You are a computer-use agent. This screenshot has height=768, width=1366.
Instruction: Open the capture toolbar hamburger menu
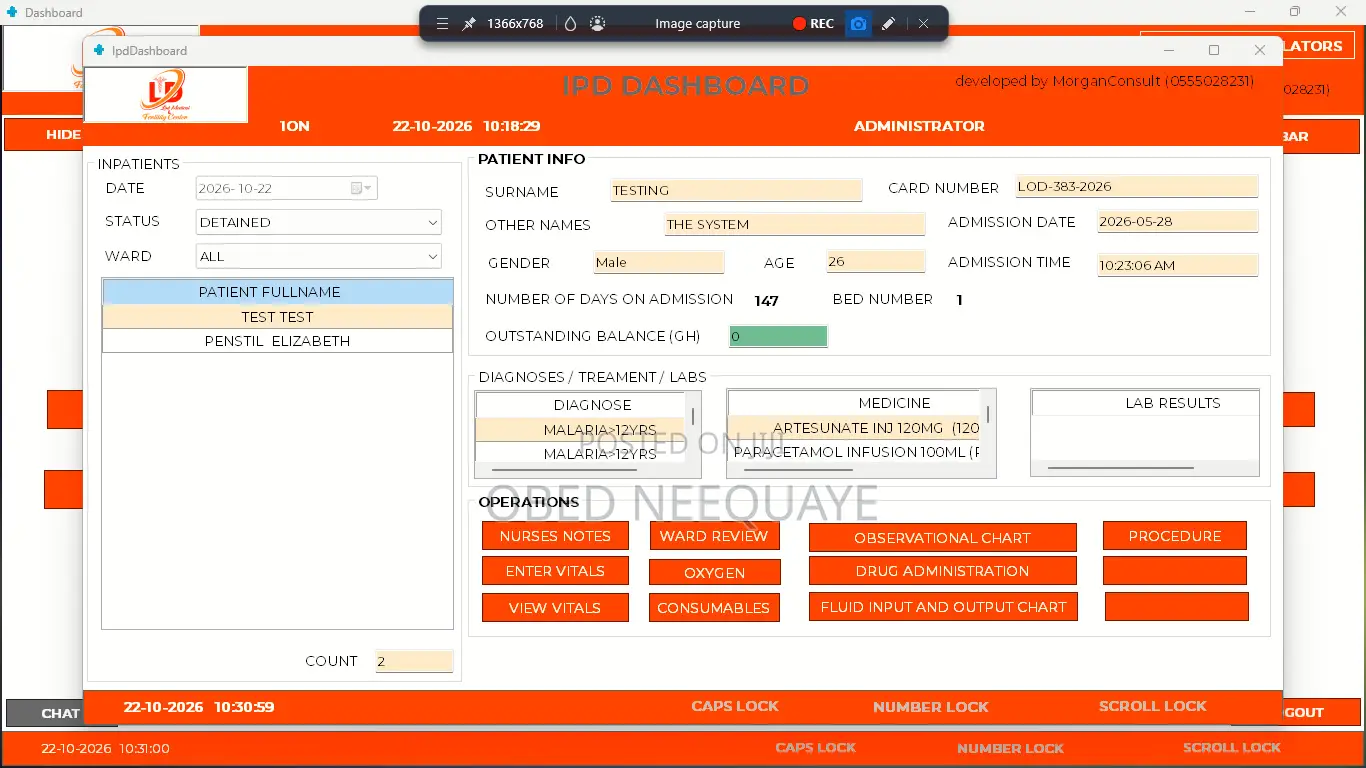442,24
